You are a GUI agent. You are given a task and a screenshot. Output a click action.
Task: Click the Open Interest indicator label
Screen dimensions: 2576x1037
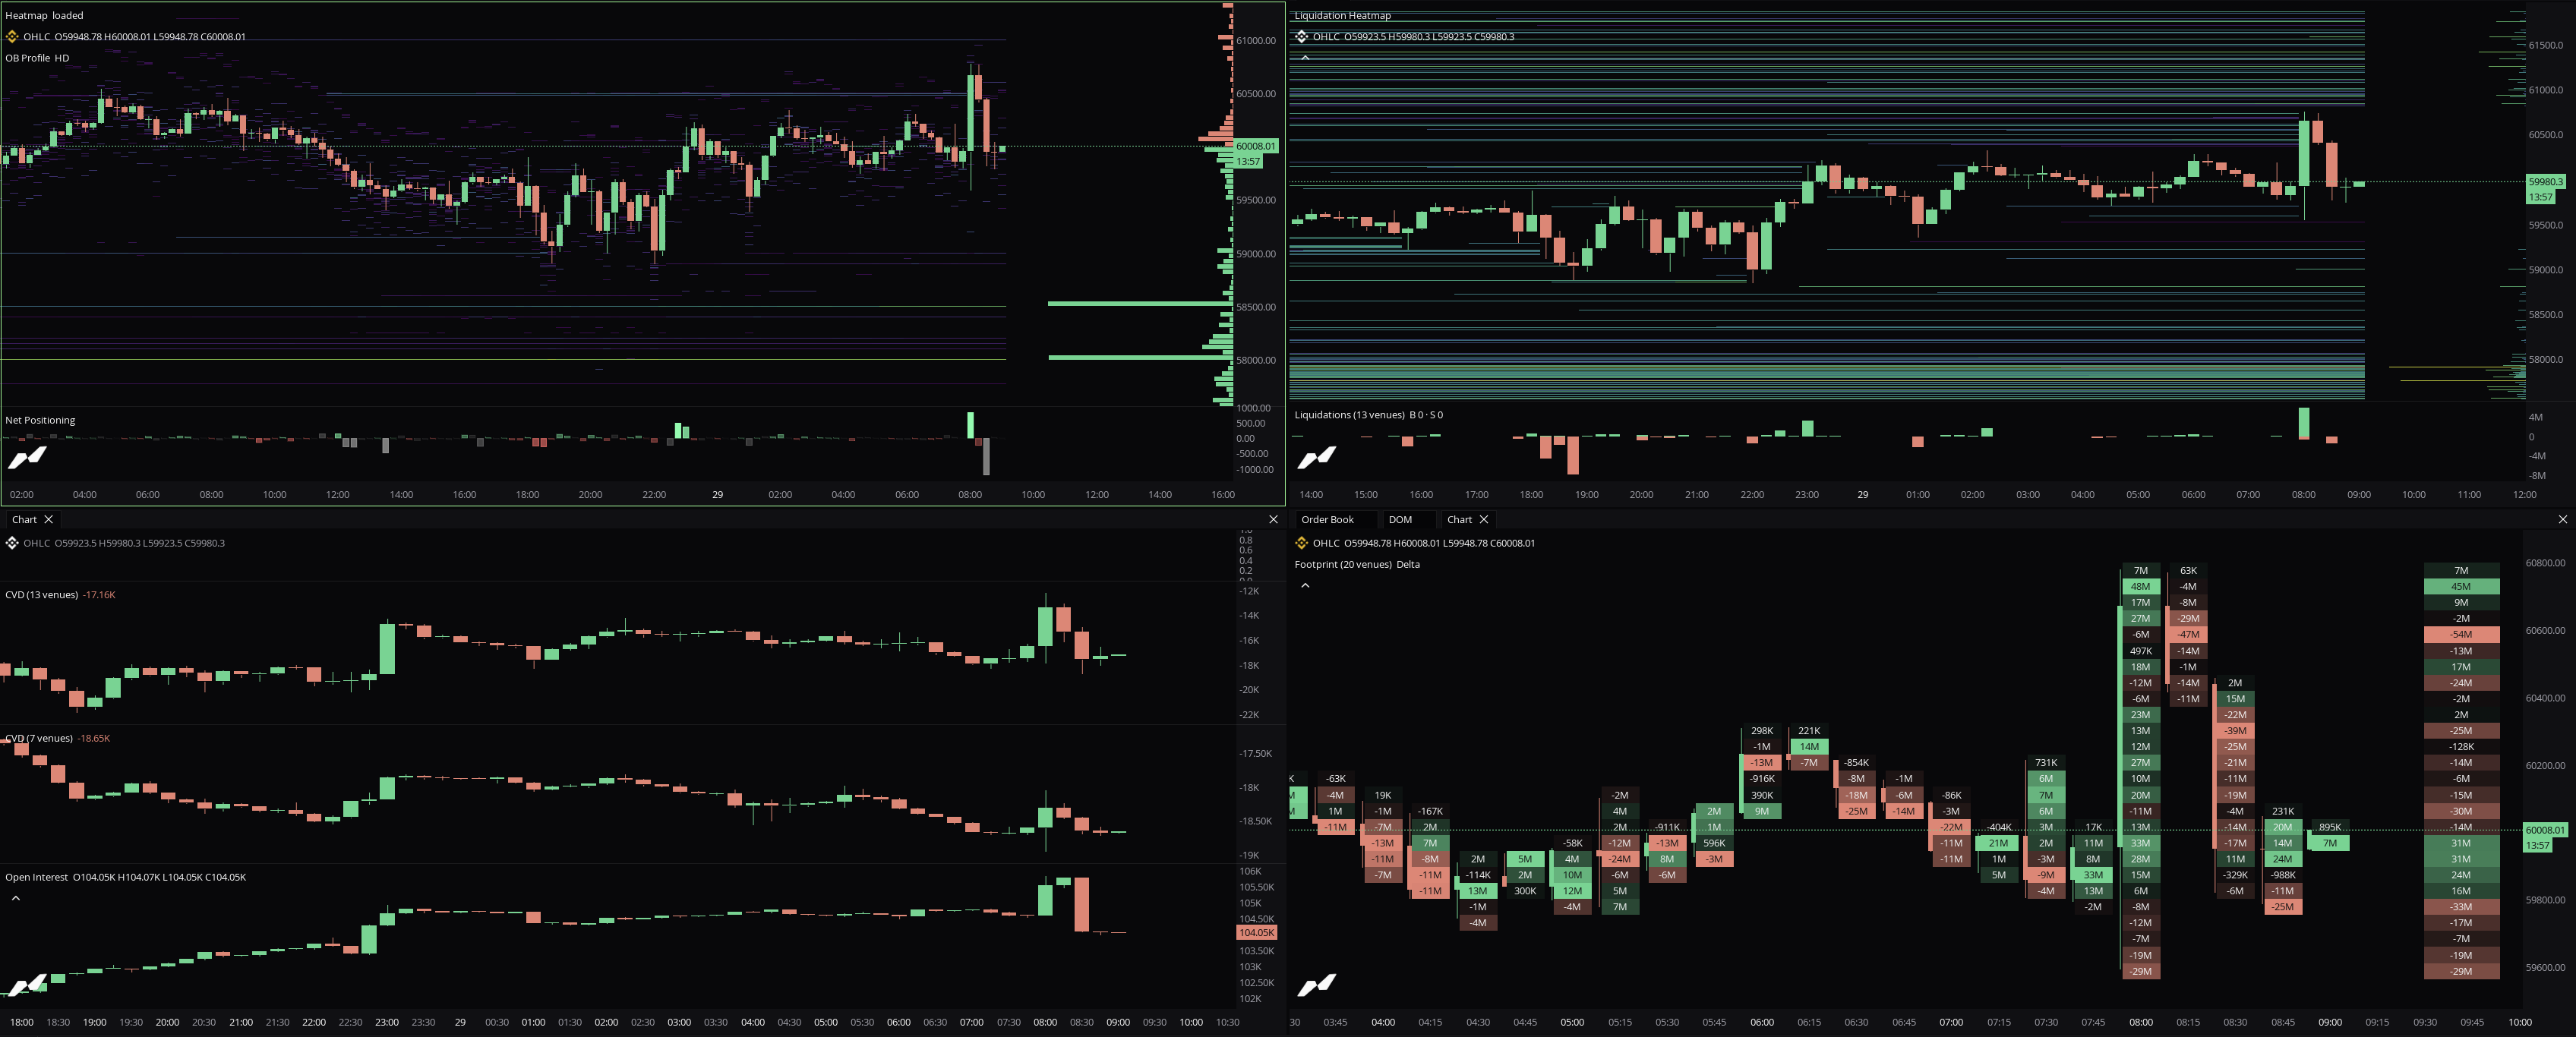point(36,877)
